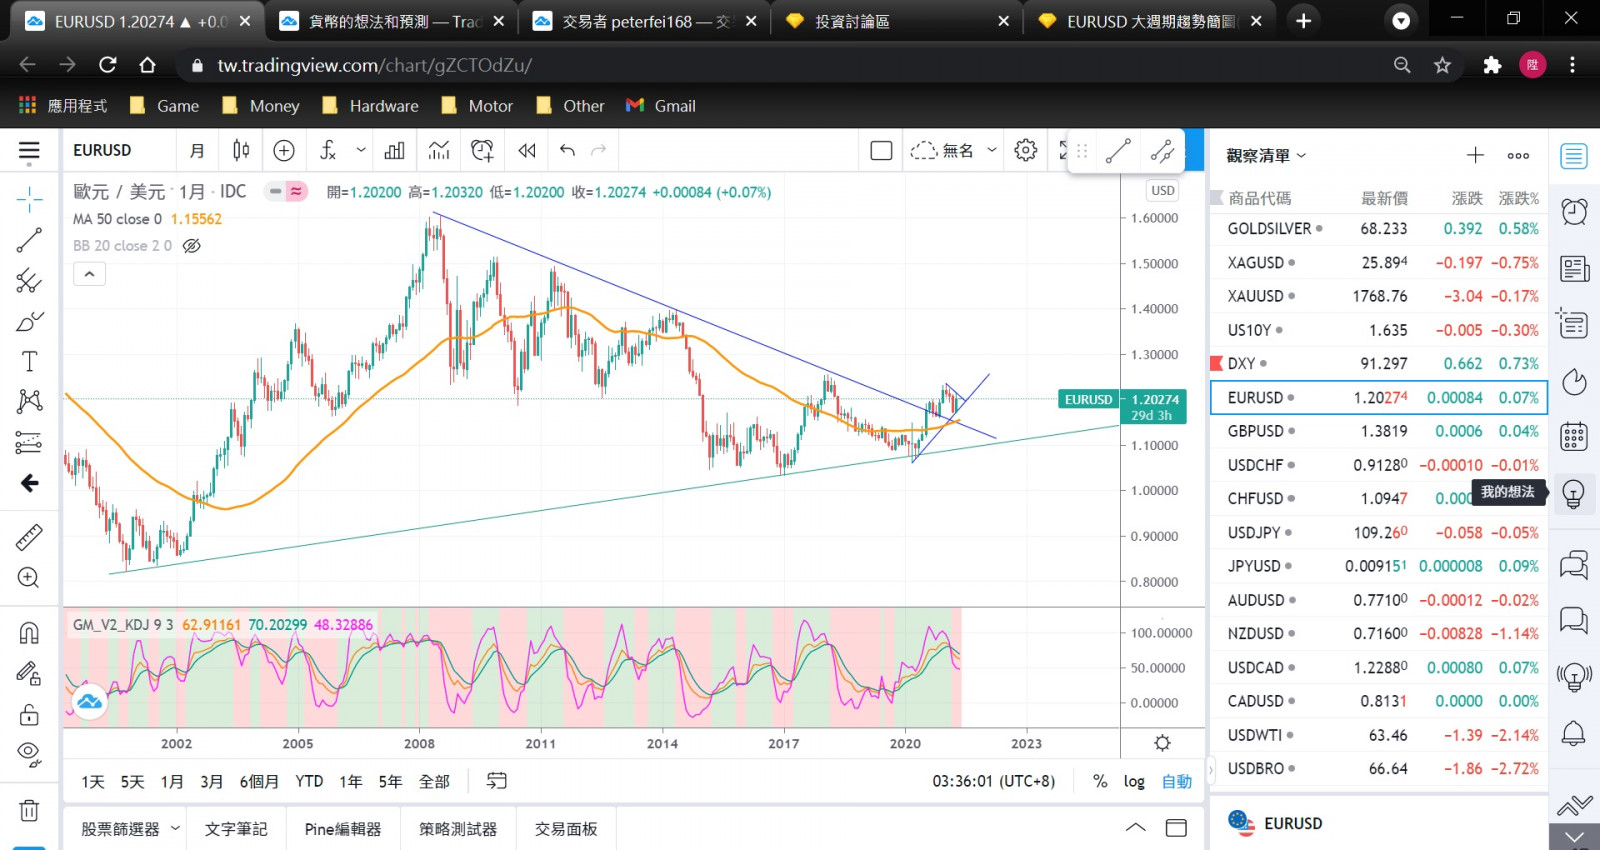Select the trend line drawing tool
Screen dimensions: 1600x850
tap(29, 240)
